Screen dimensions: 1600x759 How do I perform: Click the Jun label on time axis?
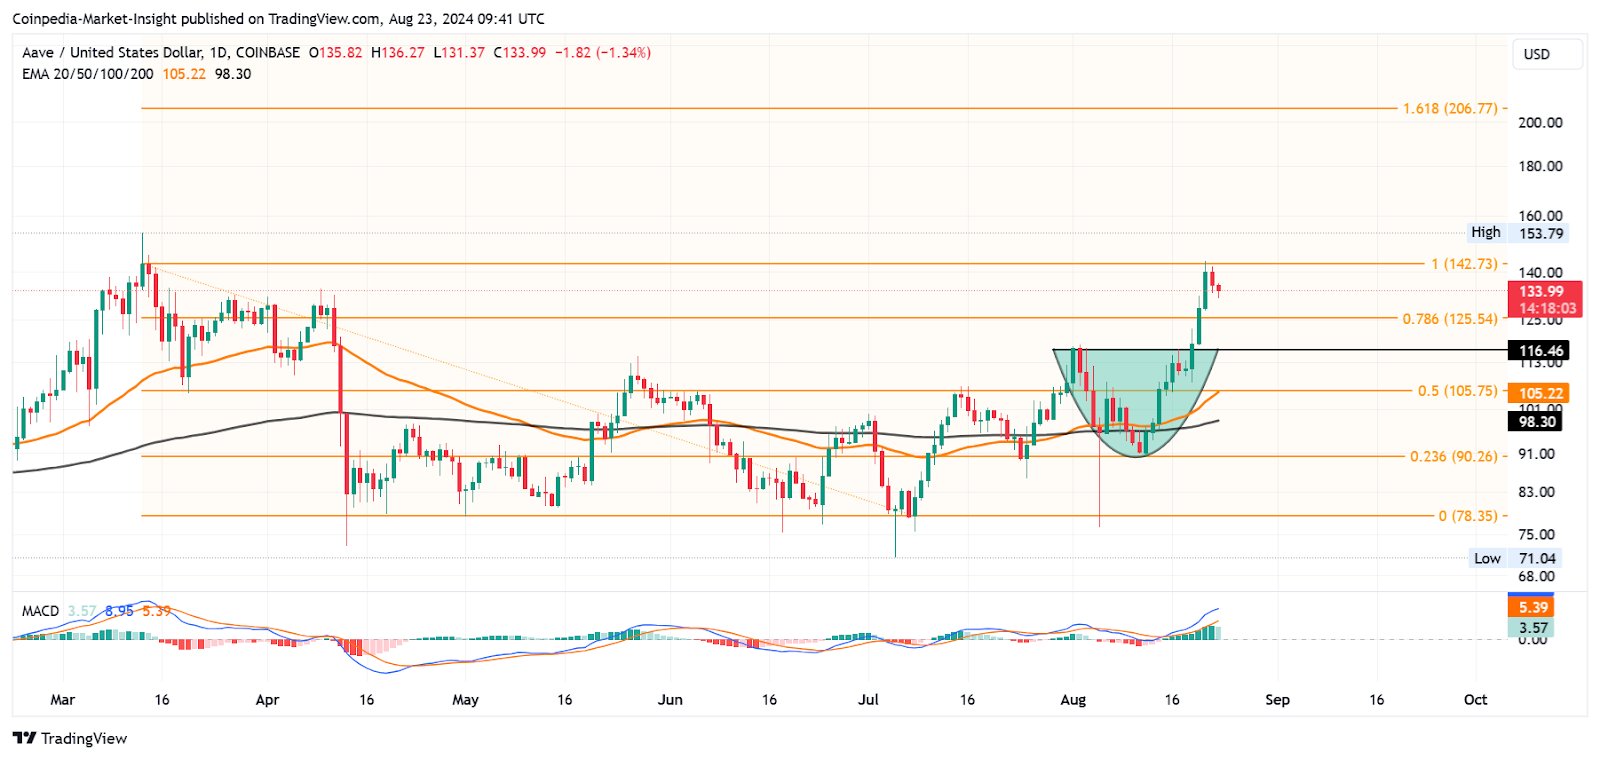pos(670,699)
